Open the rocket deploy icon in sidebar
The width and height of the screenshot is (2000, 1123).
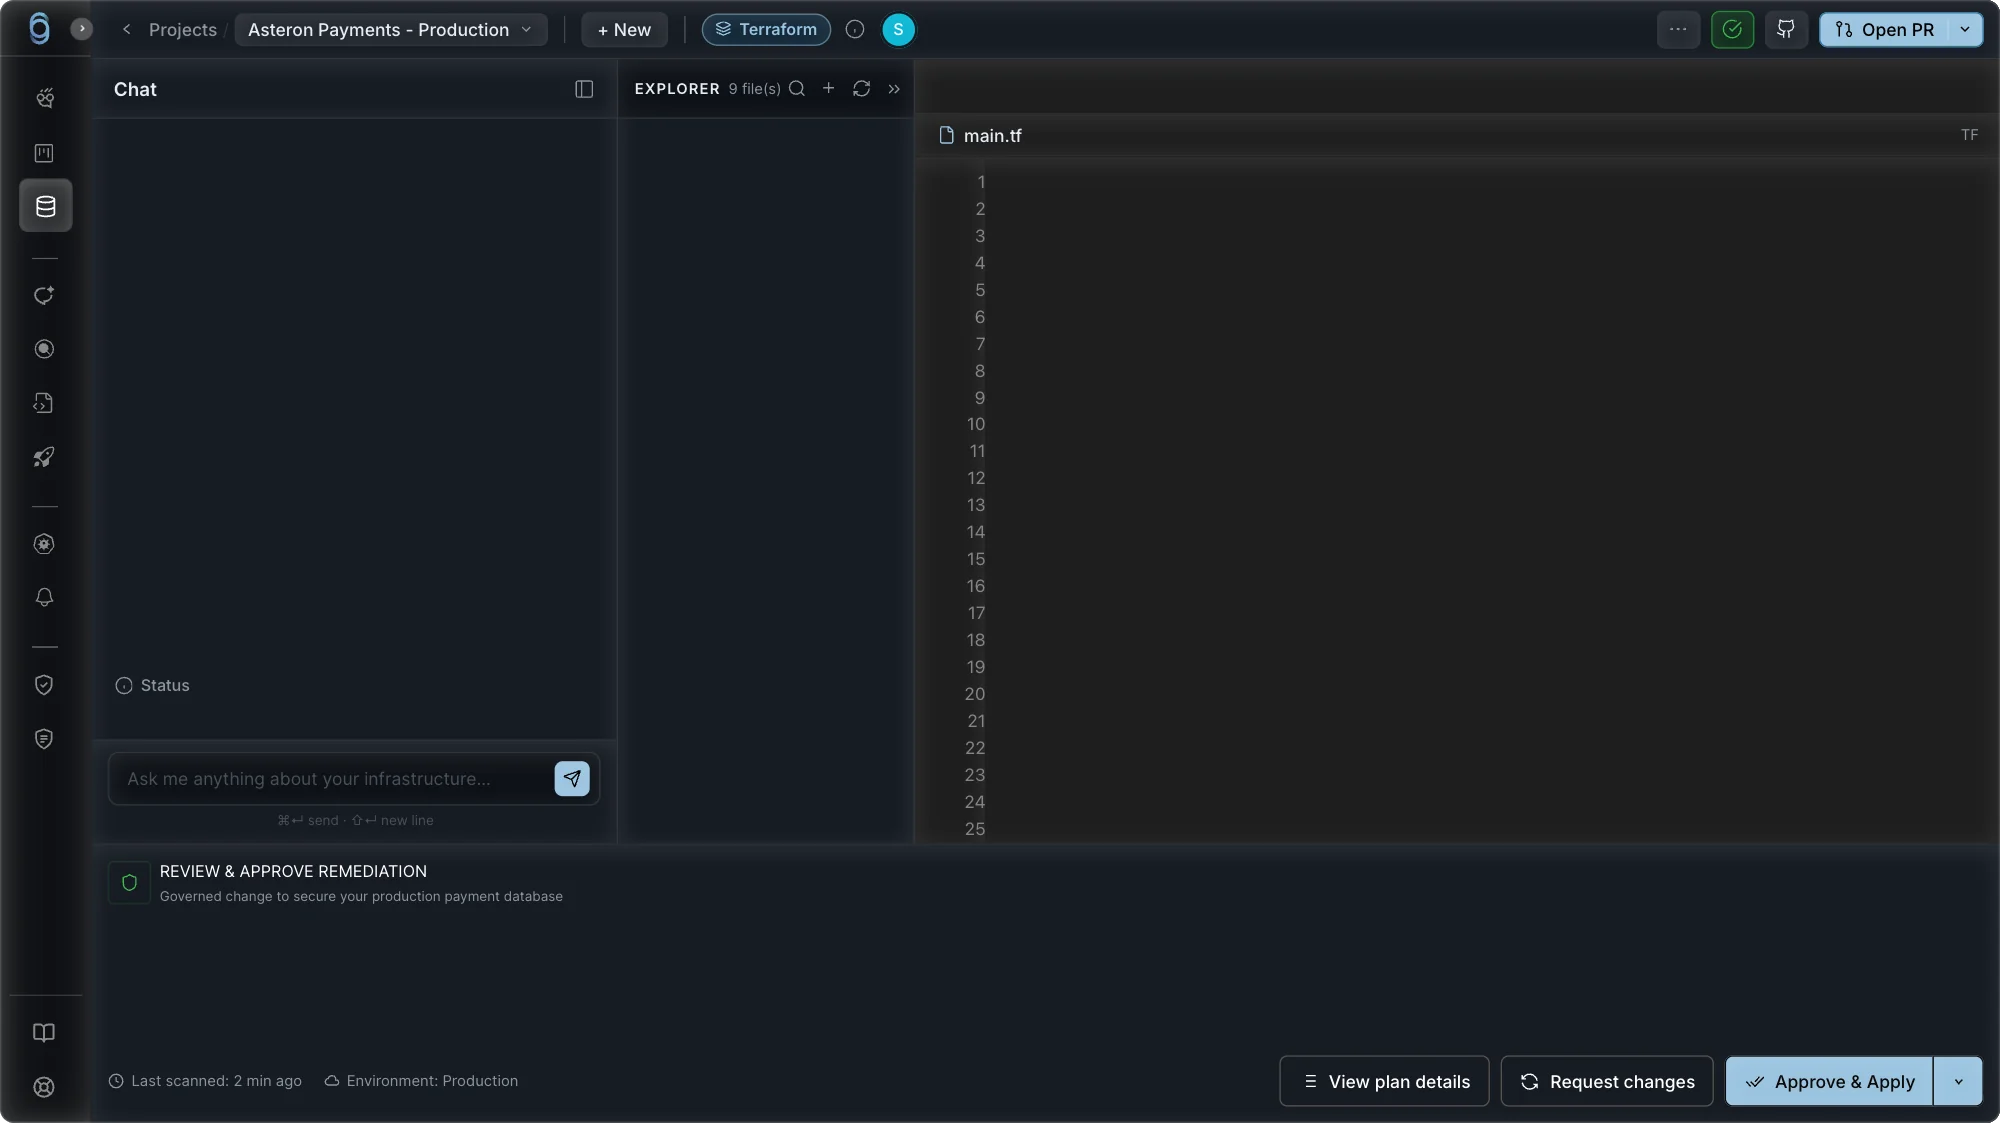[x=44, y=457]
